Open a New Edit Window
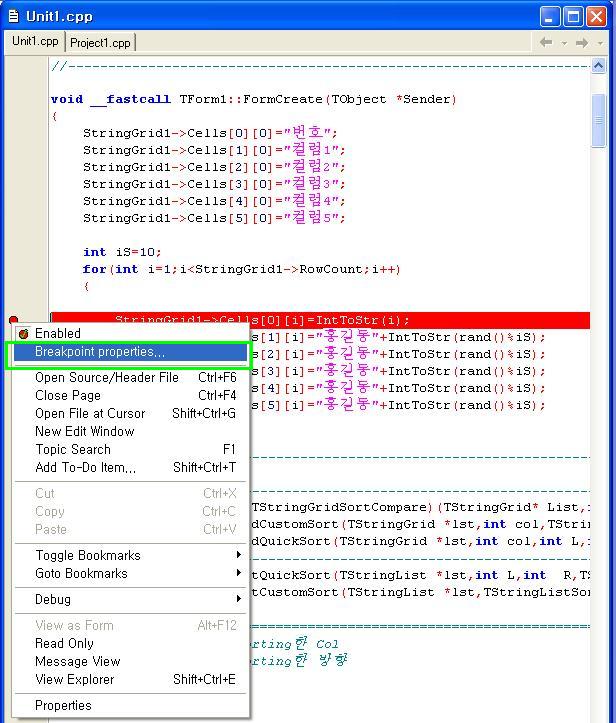Viewport: 616px width, 723px height. 85,431
